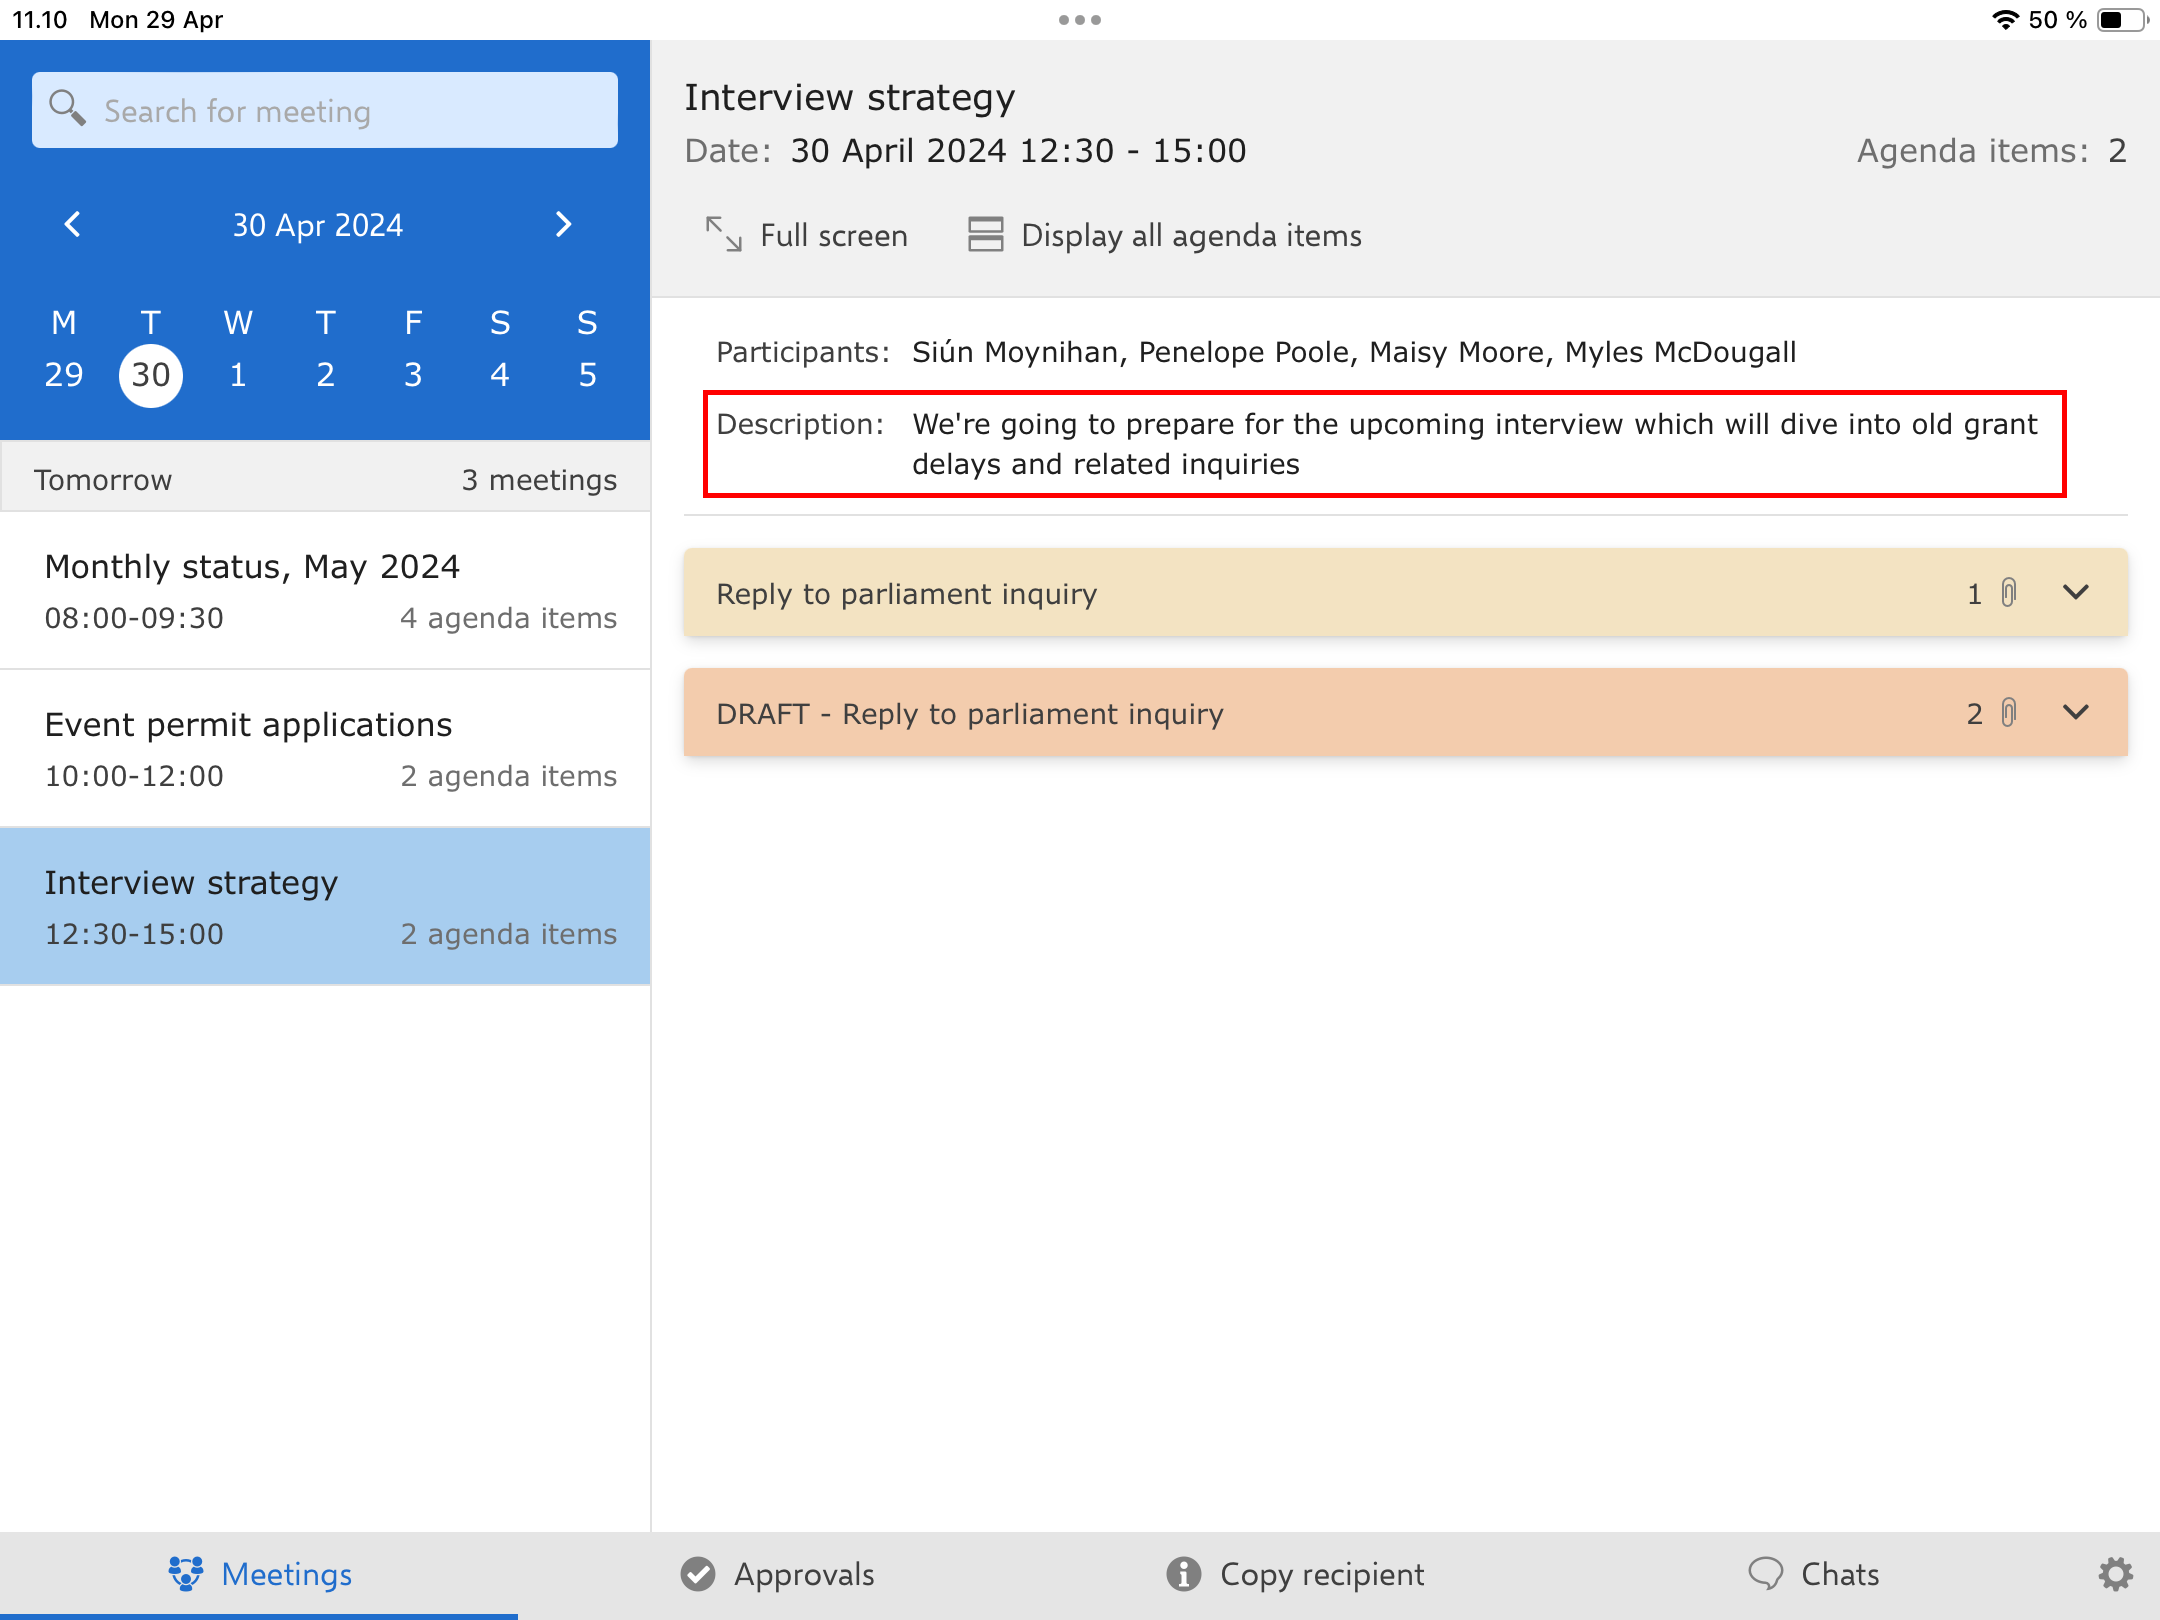Click the magnifying glass search icon
This screenshot has width=2160, height=1620.
point(67,108)
